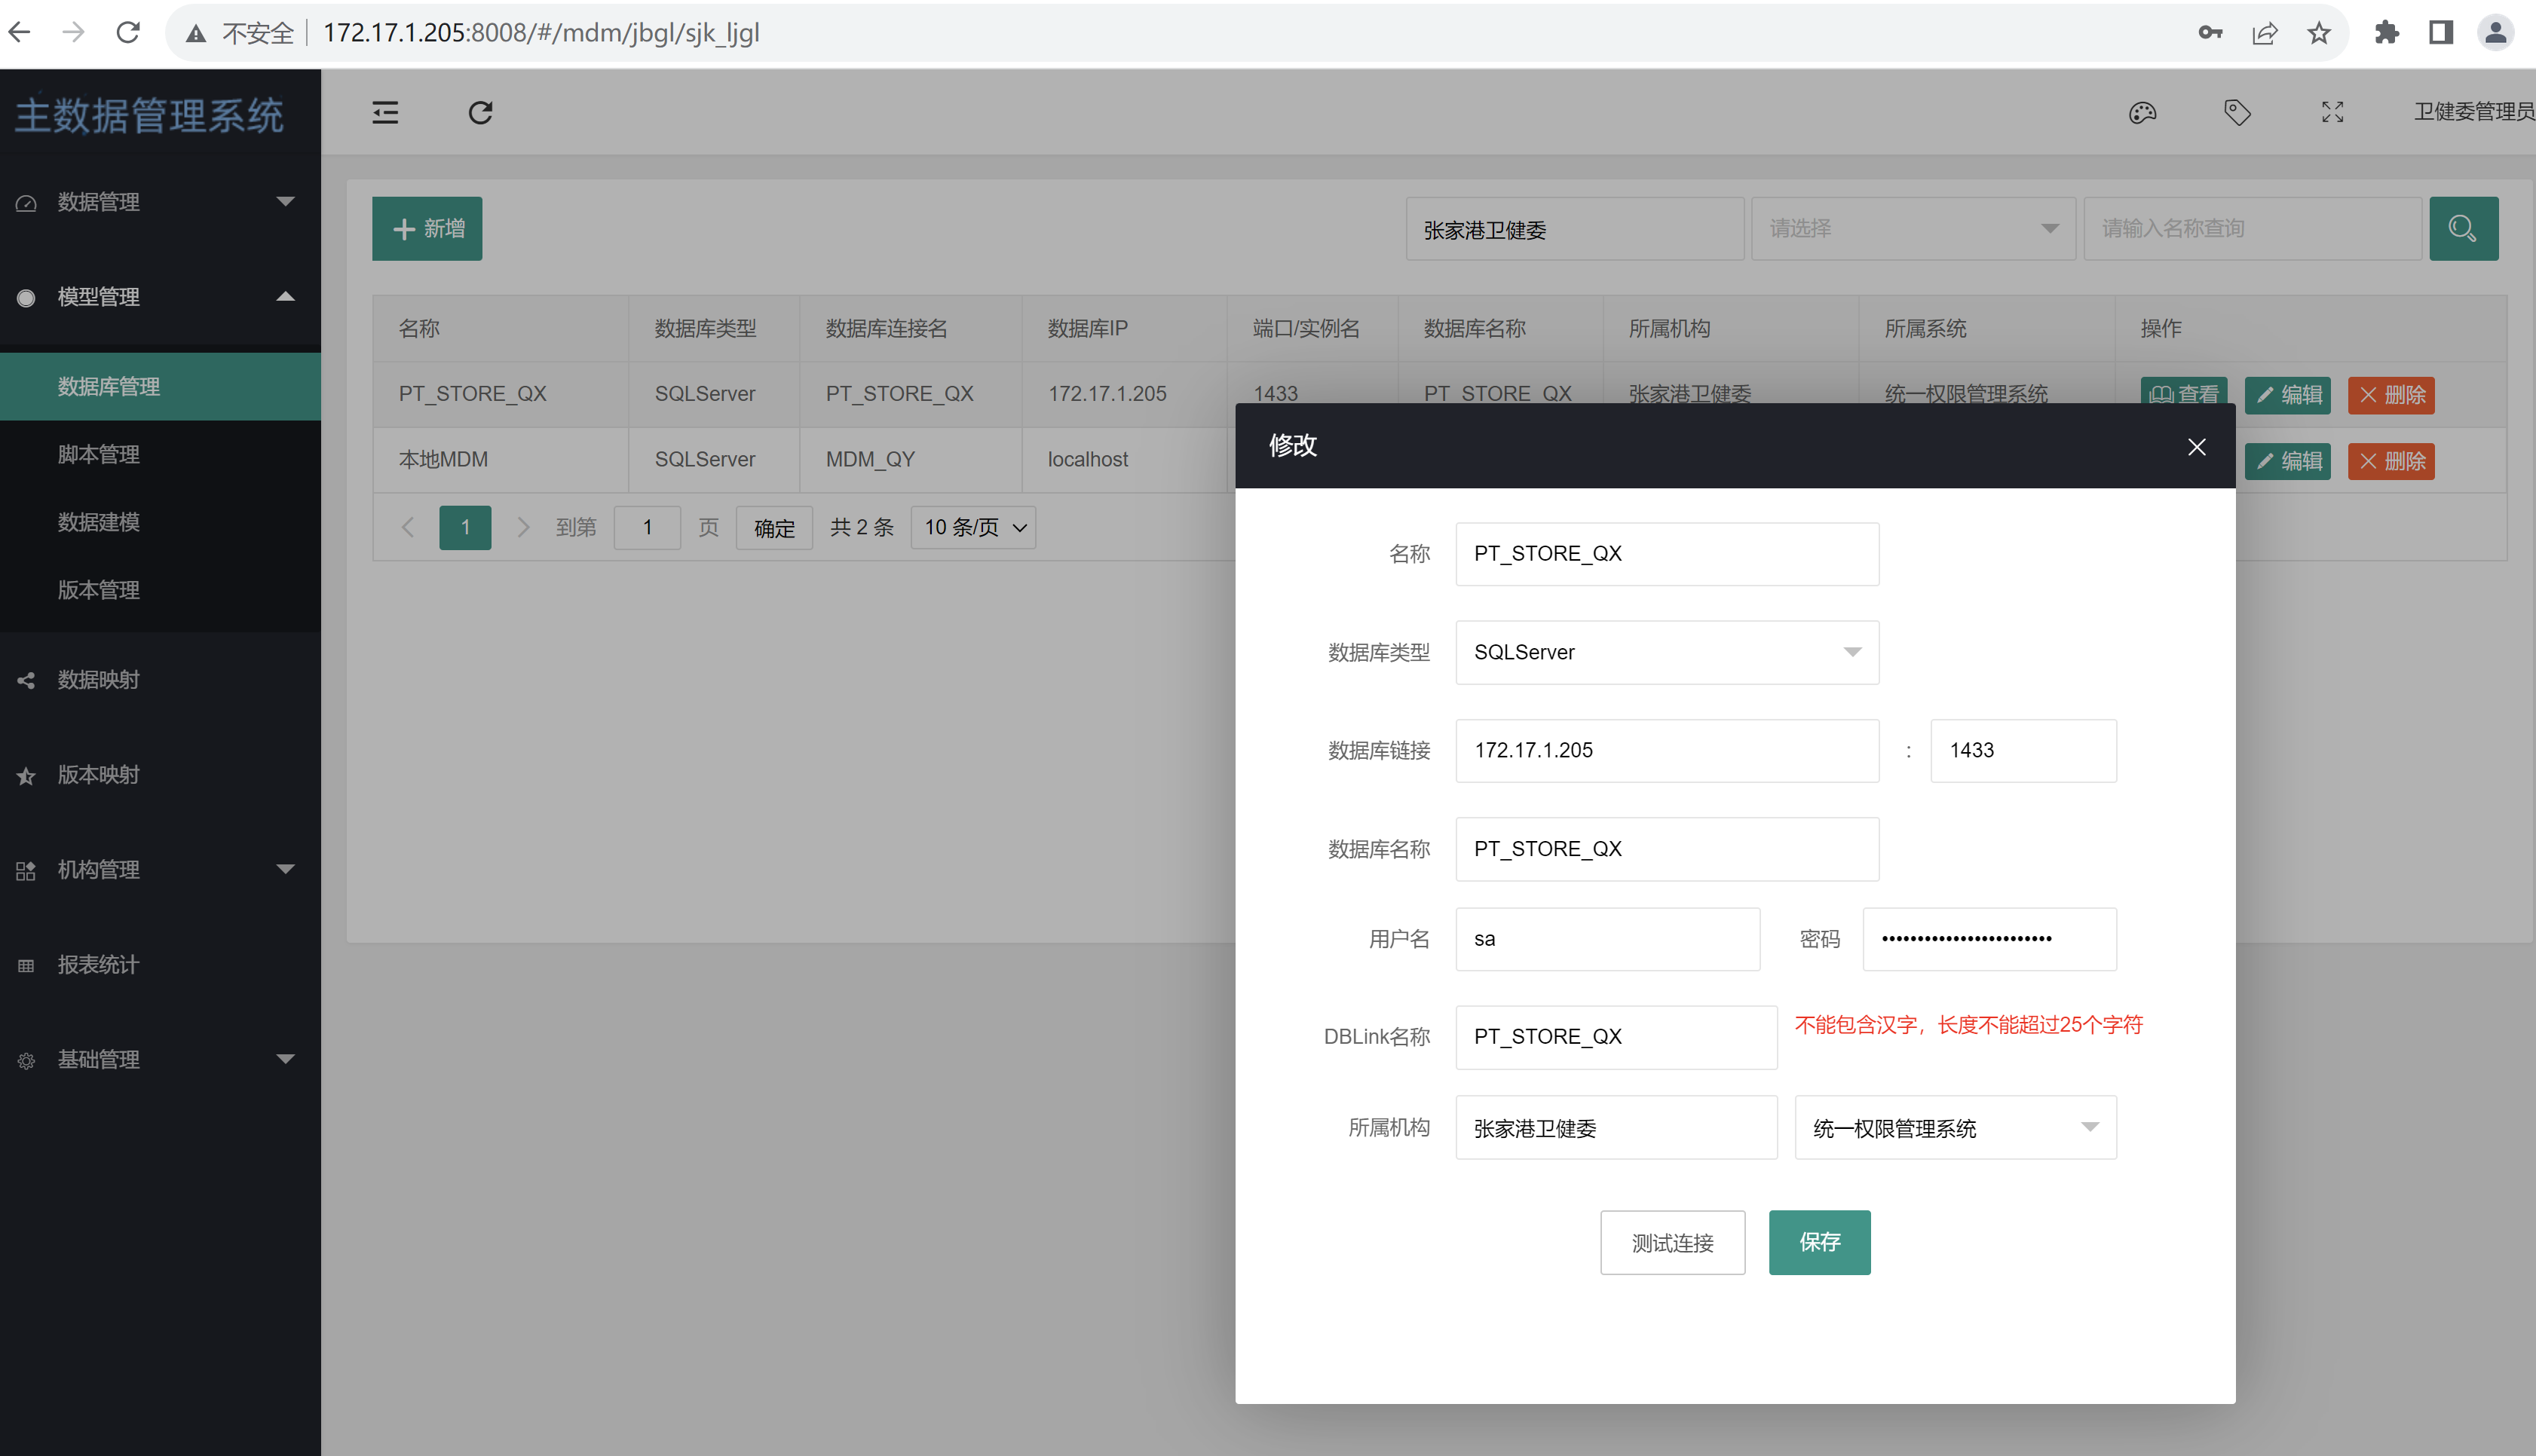Click the 用户名 field showing sa
Image resolution: width=2536 pixels, height=1456 pixels.
1608,939
